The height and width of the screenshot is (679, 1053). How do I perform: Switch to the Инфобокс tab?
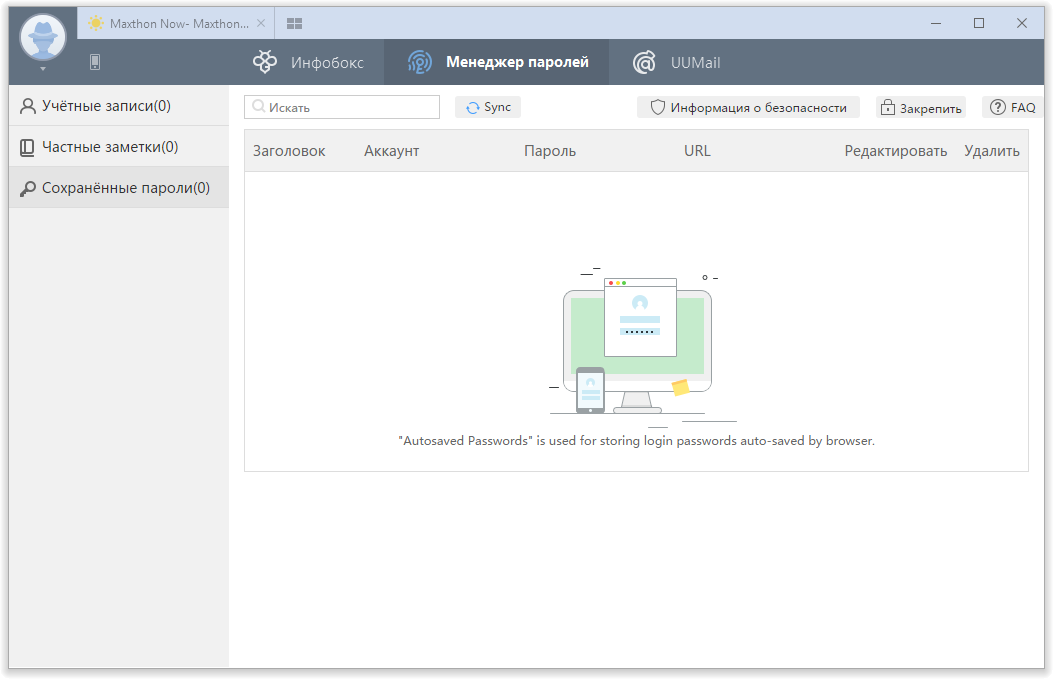pyautogui.click(x=309, y=62)
